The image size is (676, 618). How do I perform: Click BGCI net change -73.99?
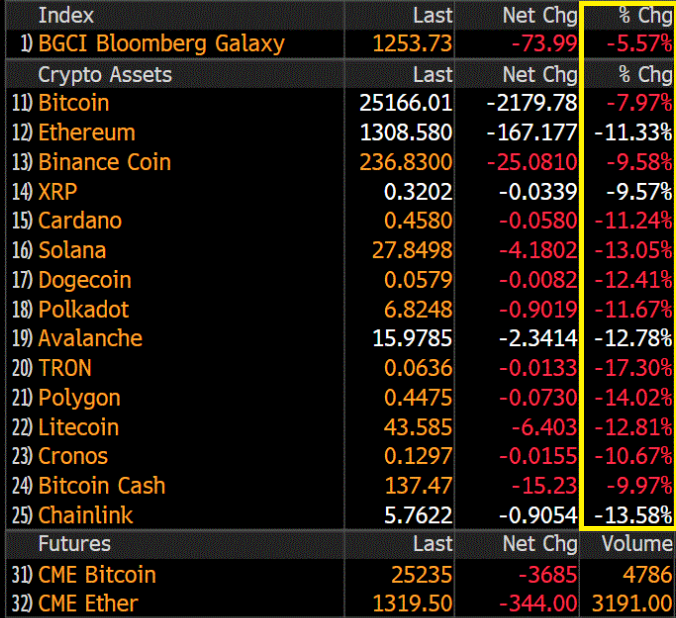tap(545, 44)
